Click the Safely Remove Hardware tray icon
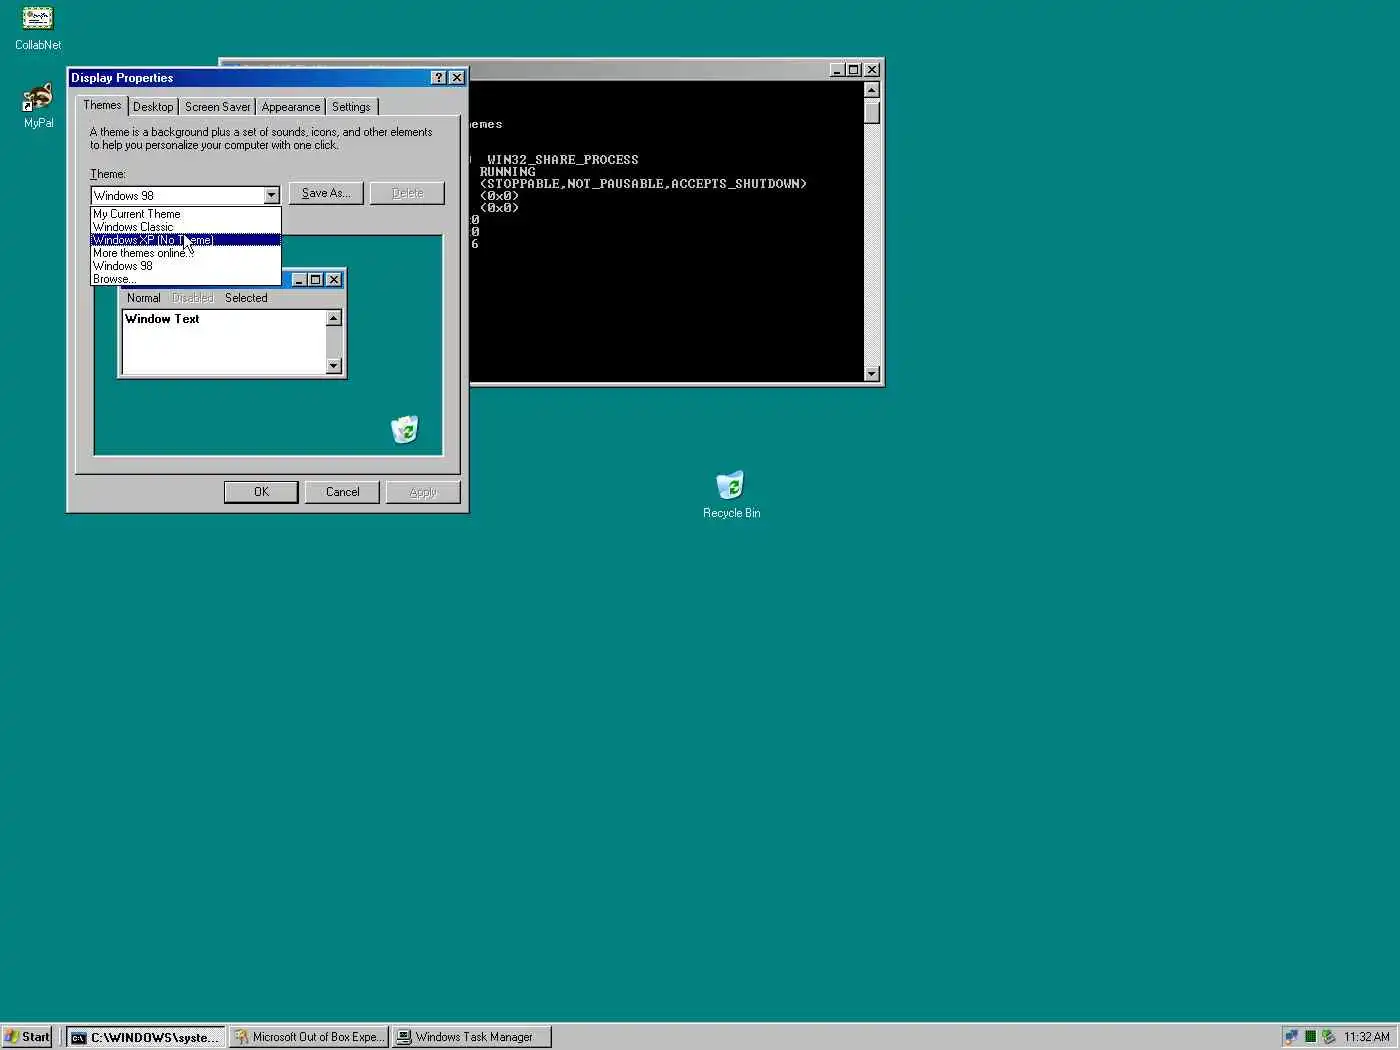The width and height of the screenshot is (1400, 1050). pos(1328,1037)
